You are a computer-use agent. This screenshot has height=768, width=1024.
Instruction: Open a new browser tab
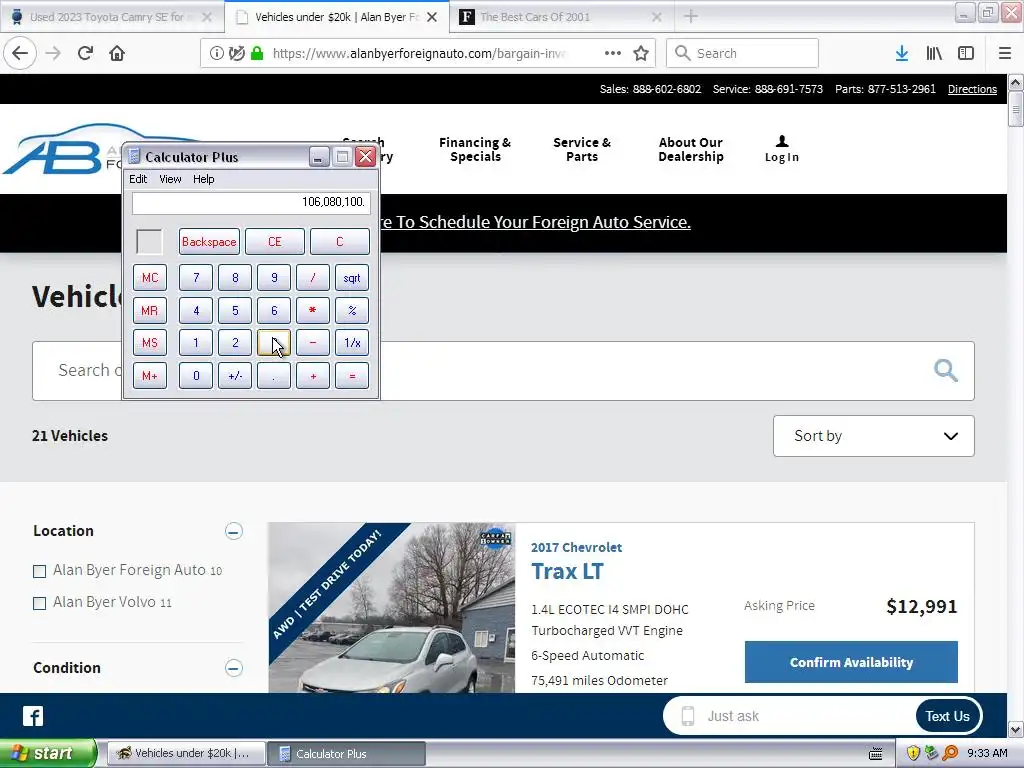tap(690, 17)
